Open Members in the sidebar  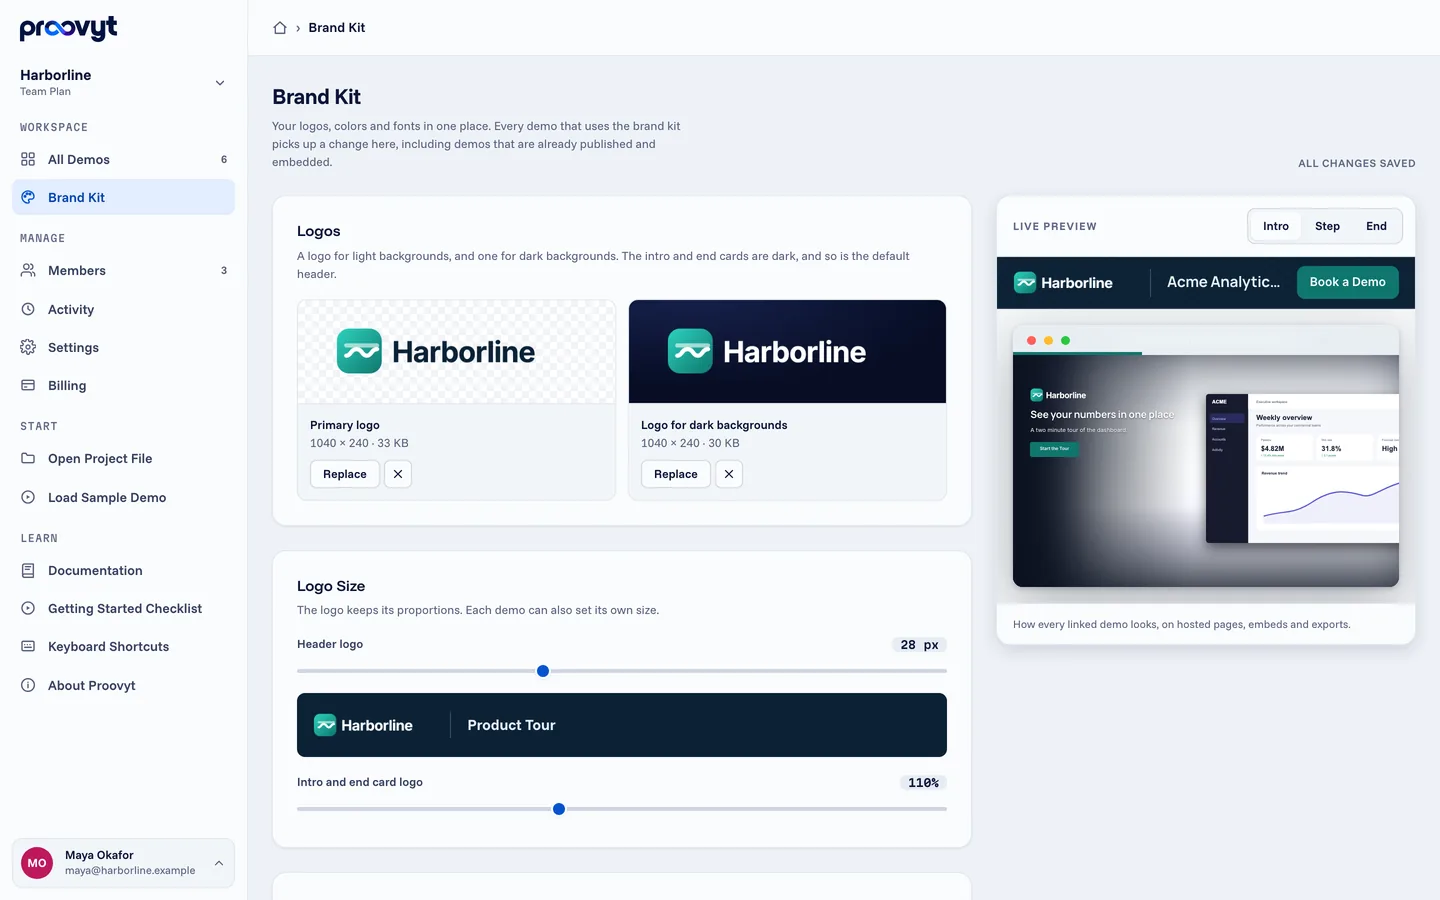tap(123, 270)
